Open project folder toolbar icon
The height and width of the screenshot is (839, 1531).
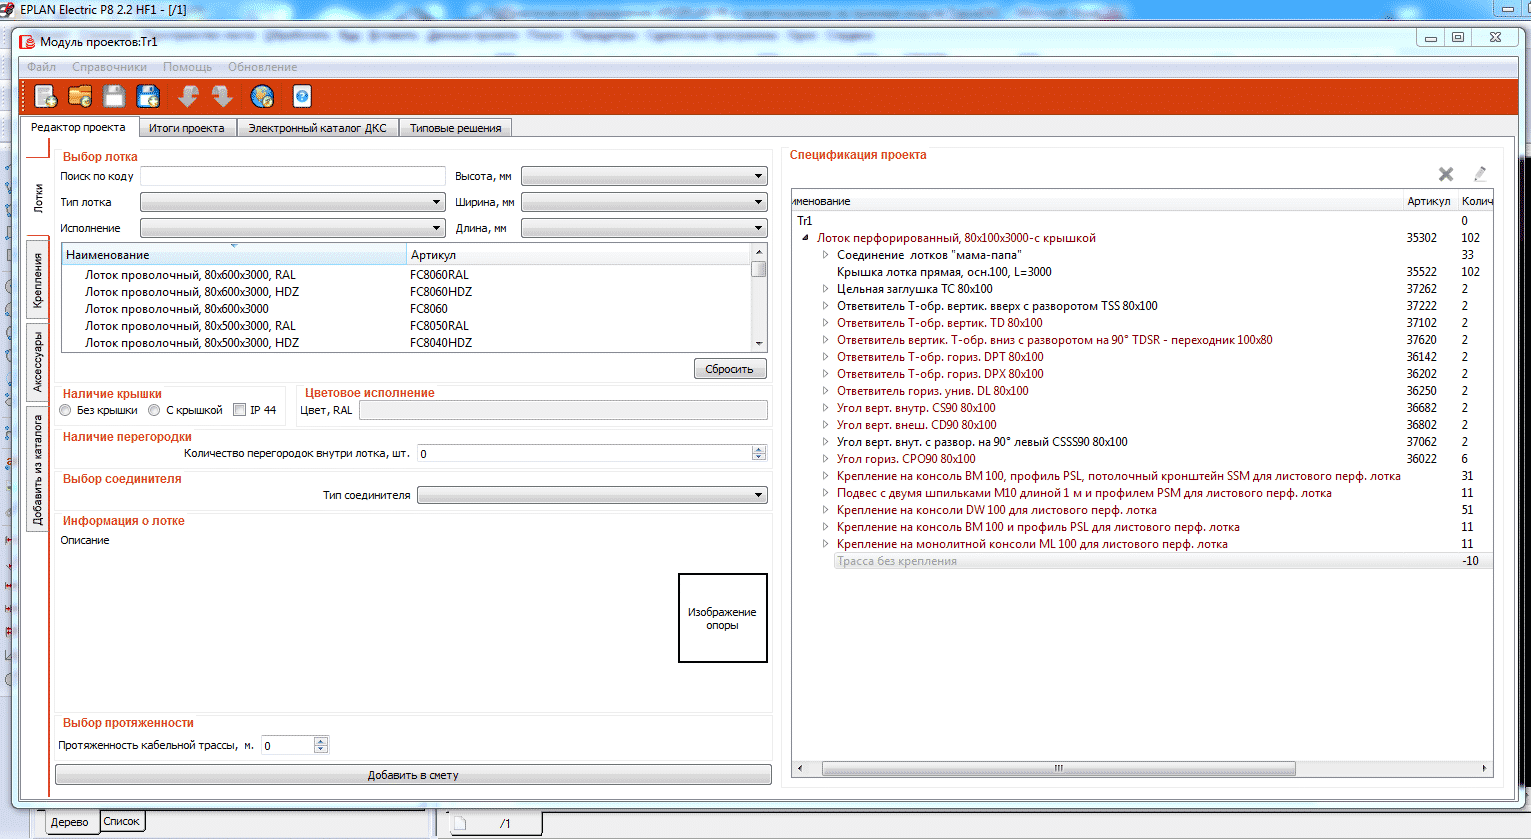tap(80, 96)
